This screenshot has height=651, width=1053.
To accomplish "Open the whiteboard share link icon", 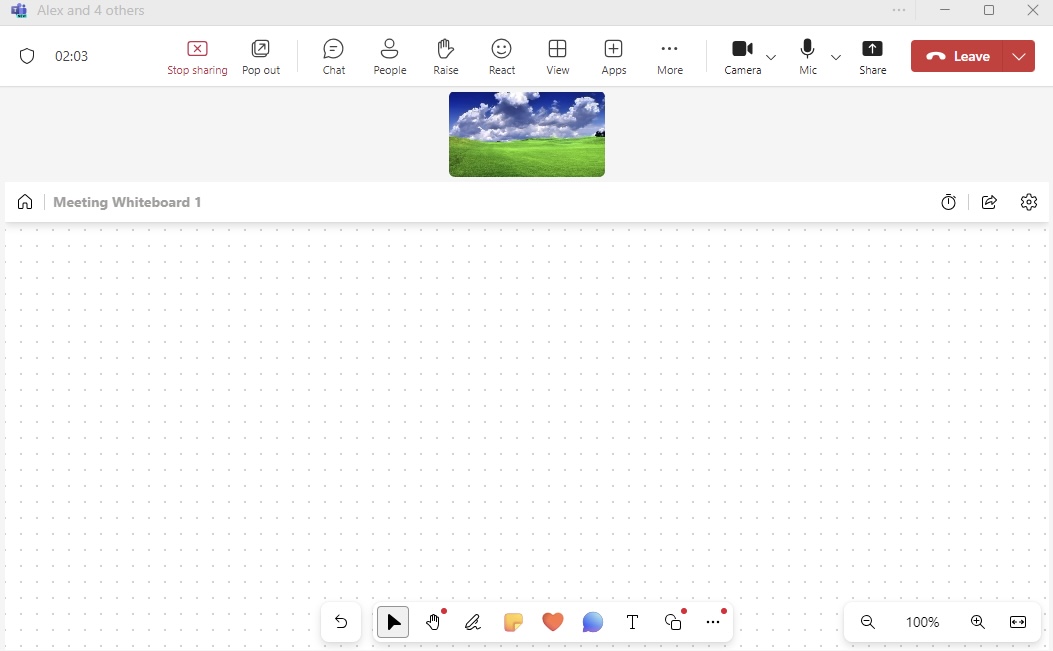I will pos(989,202).
